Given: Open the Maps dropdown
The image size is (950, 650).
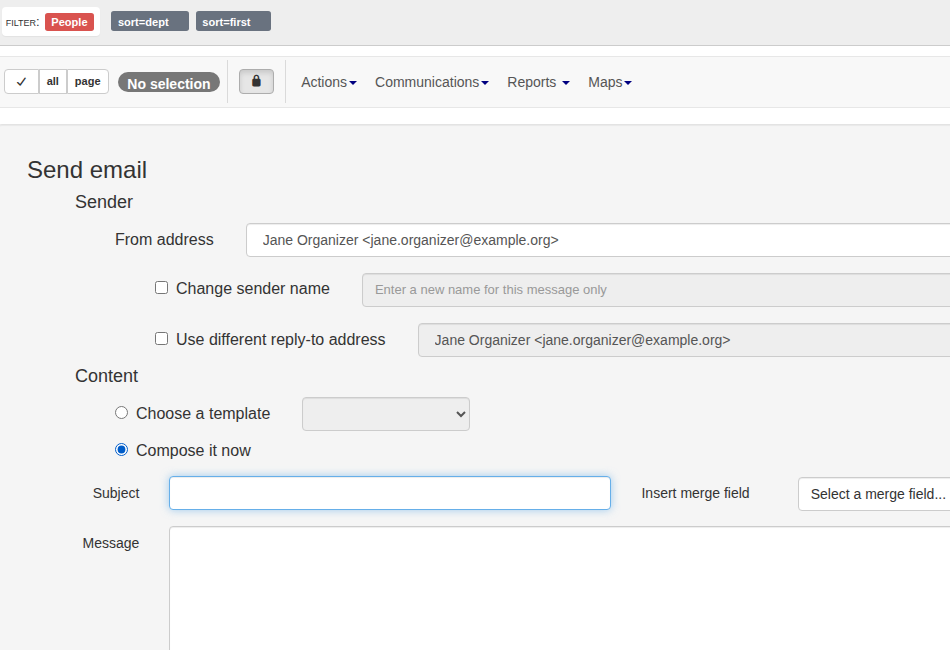Looking at the screenshot, I should tap(609, 82).
